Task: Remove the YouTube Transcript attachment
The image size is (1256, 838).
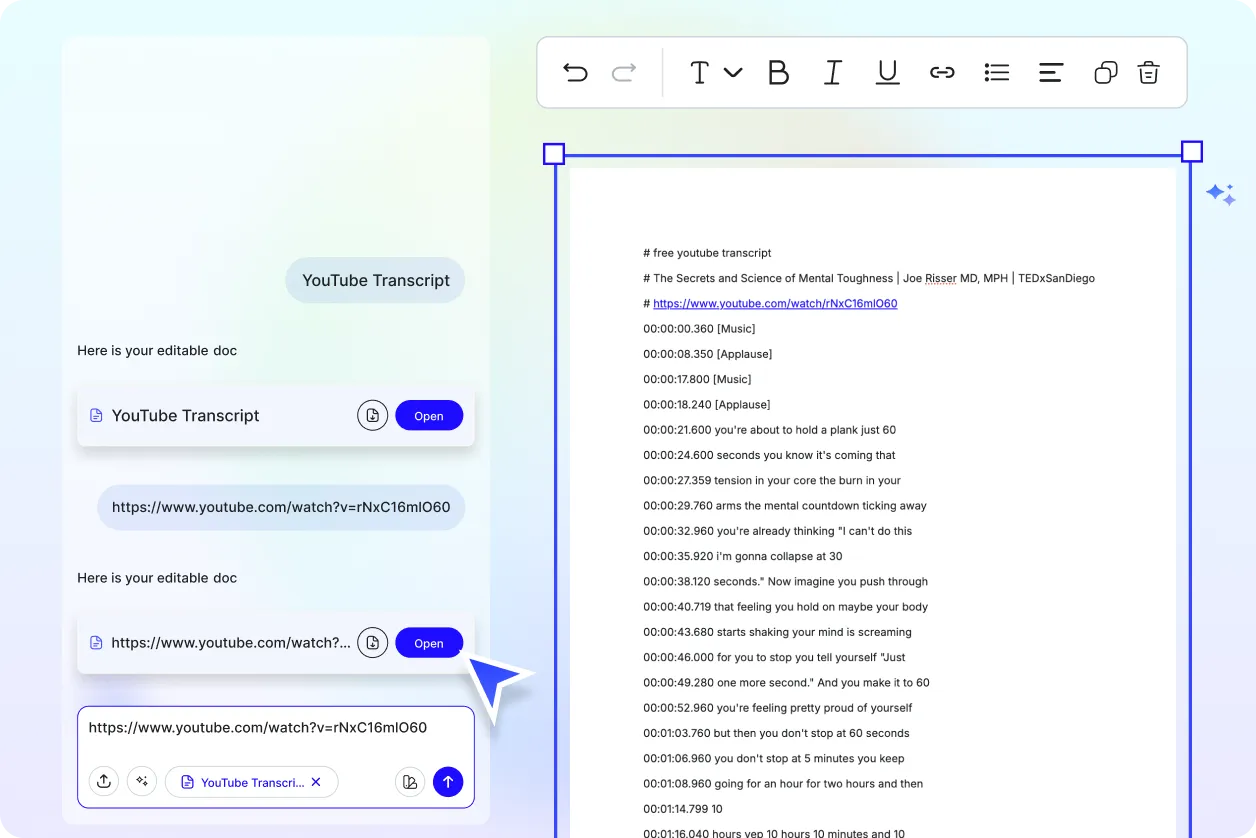Action: coord(317,782)
